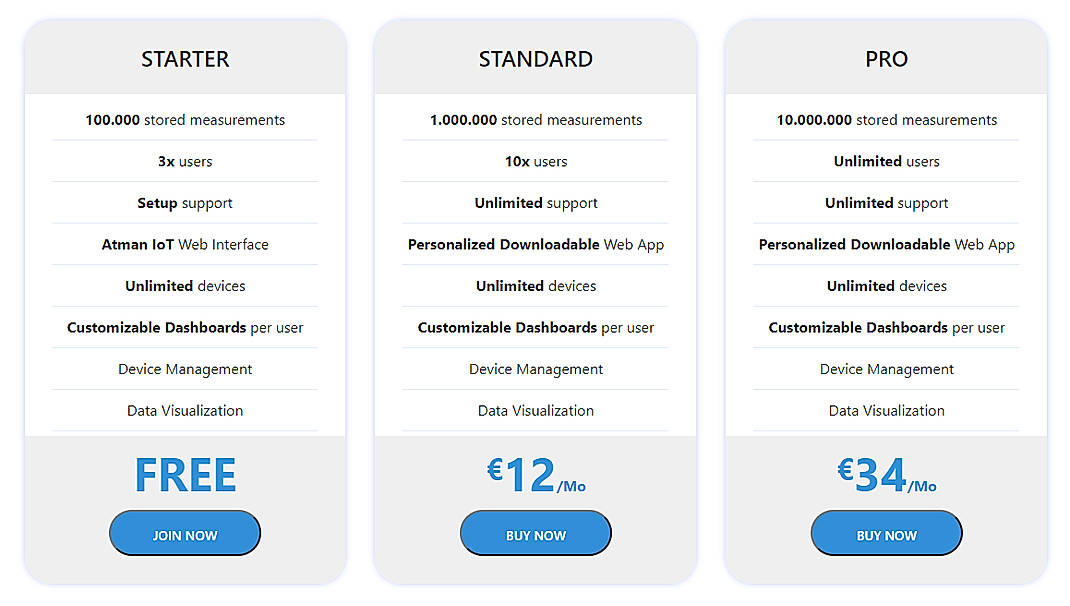
Task: Click the FREE price label on Starter
Action: point(185,474)
